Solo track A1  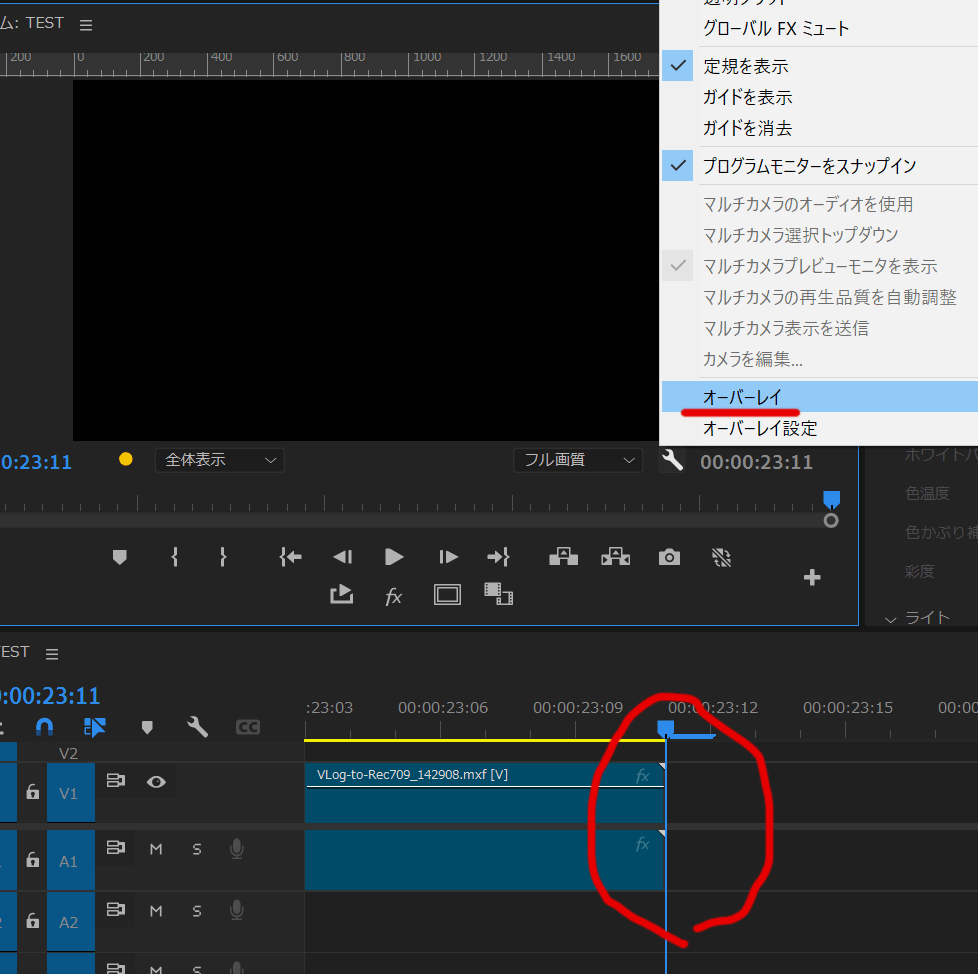[196, 849]
